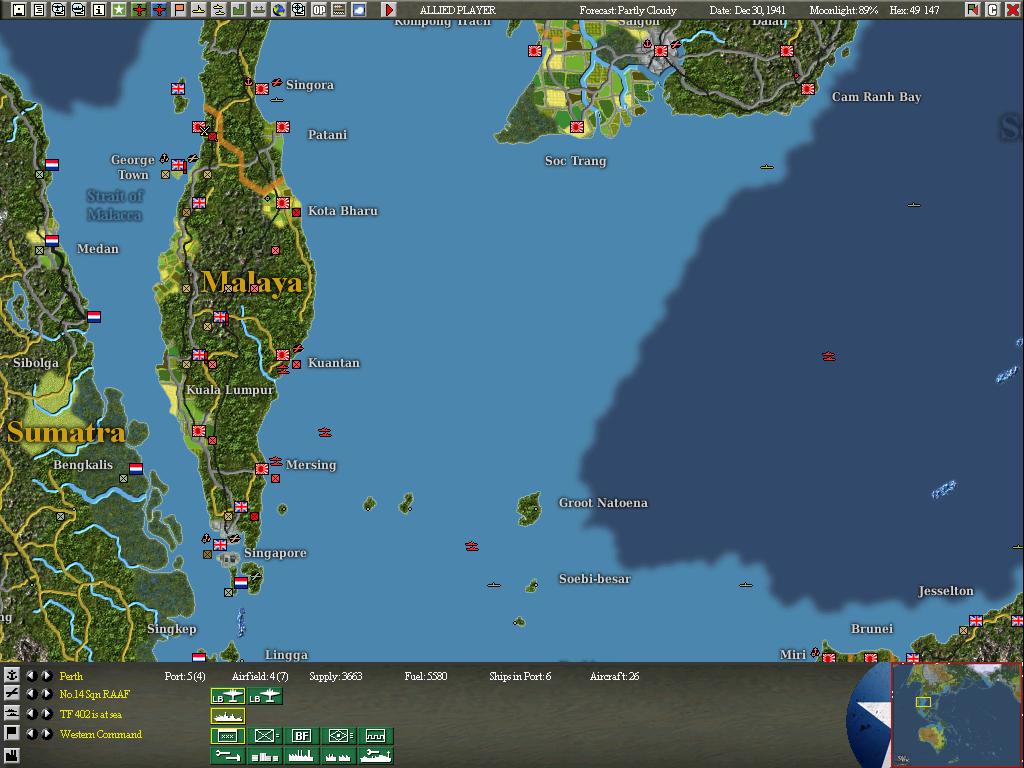Go to previous base before Perth
Screen dimensions: 1024x768
coord(31,676)
